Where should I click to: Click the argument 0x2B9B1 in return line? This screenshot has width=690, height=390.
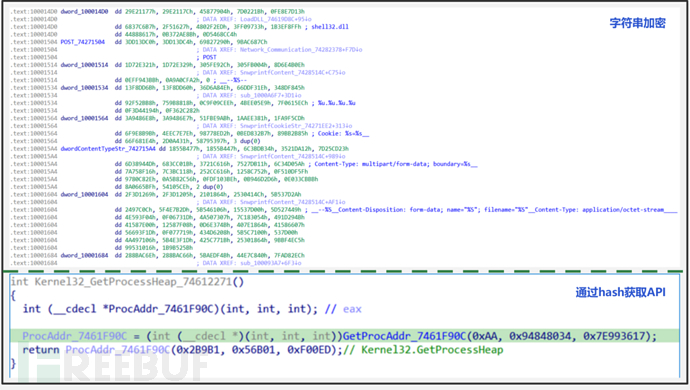click(x=199, y=350)
